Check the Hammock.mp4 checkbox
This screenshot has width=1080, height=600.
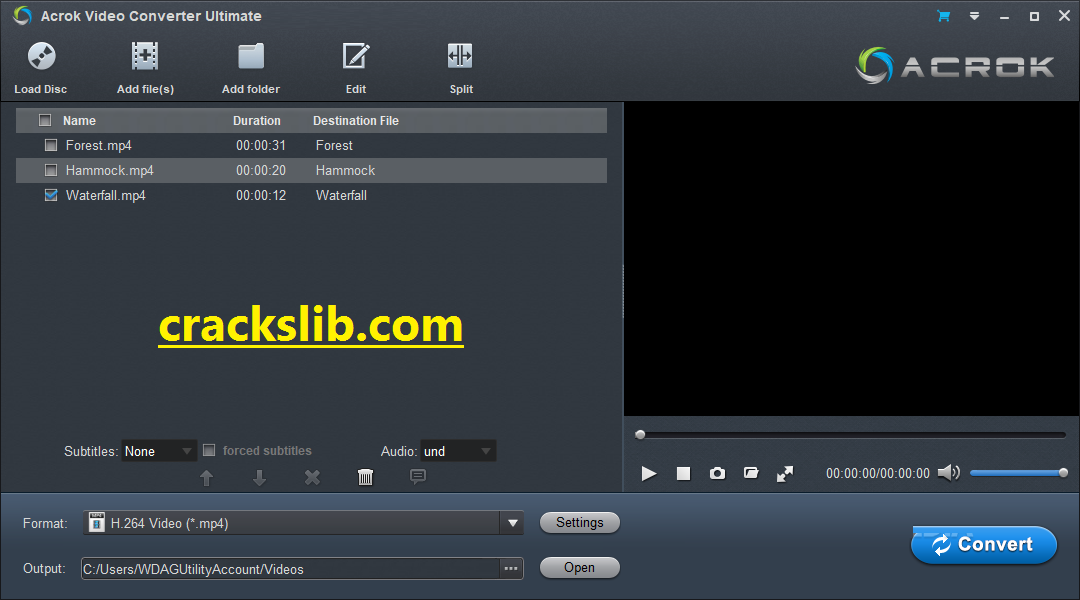pyautogui.click(x=50, y=170)
